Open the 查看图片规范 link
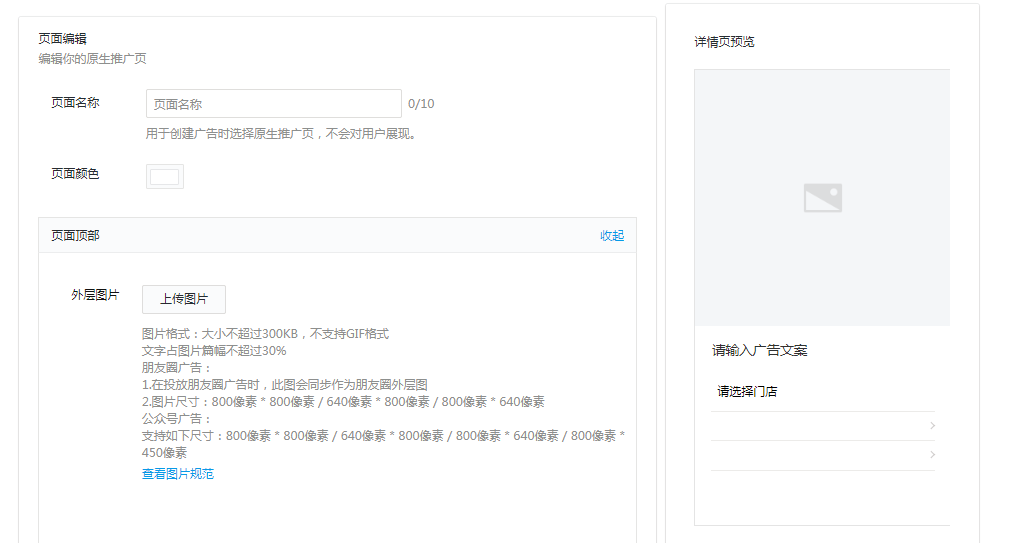This screenshot has height=543, width=1021. pyautogui.click(x=178, y=474)
